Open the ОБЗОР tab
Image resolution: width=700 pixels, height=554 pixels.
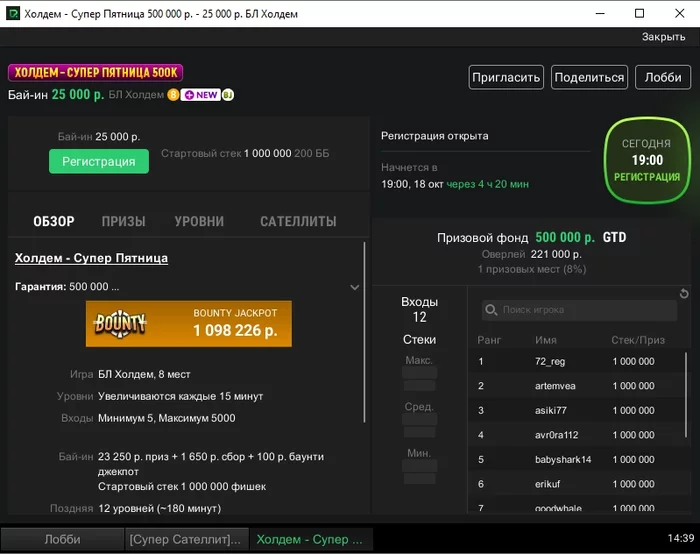[x=54, y=221]
